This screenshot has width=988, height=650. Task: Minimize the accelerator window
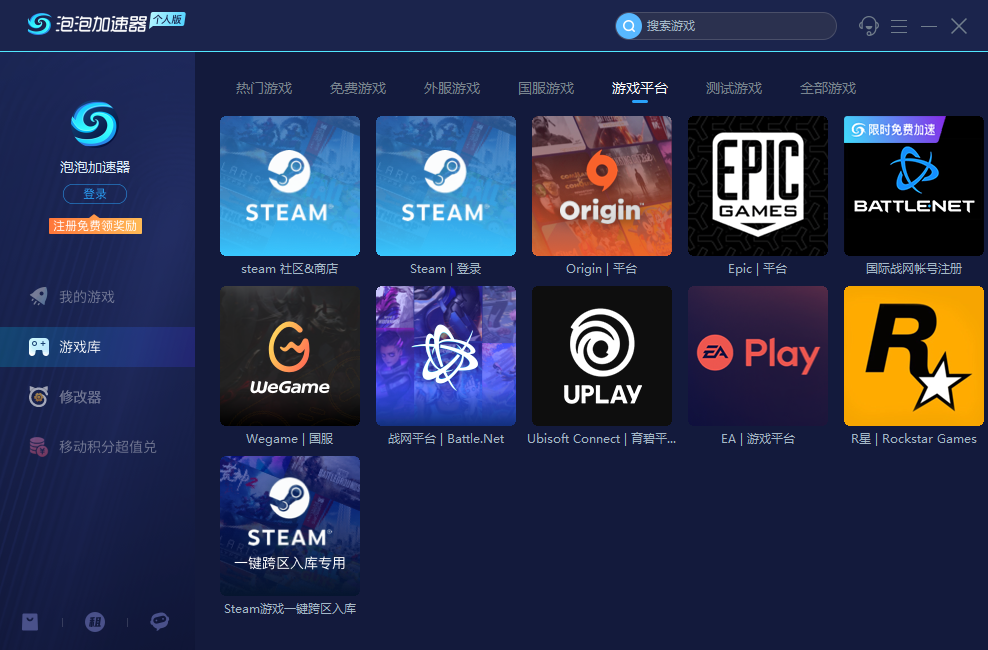pos(929,26)
